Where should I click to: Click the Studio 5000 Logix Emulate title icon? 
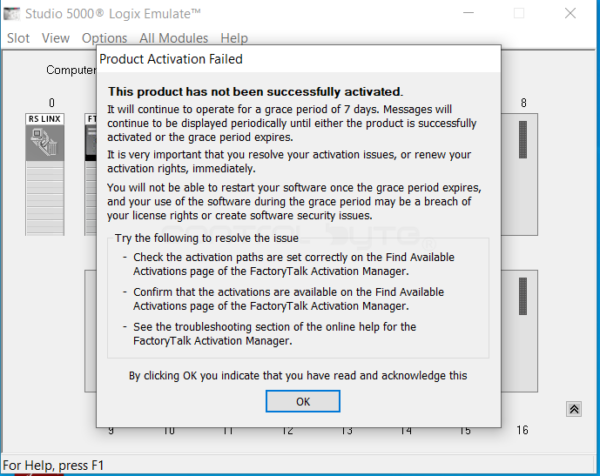11,14
